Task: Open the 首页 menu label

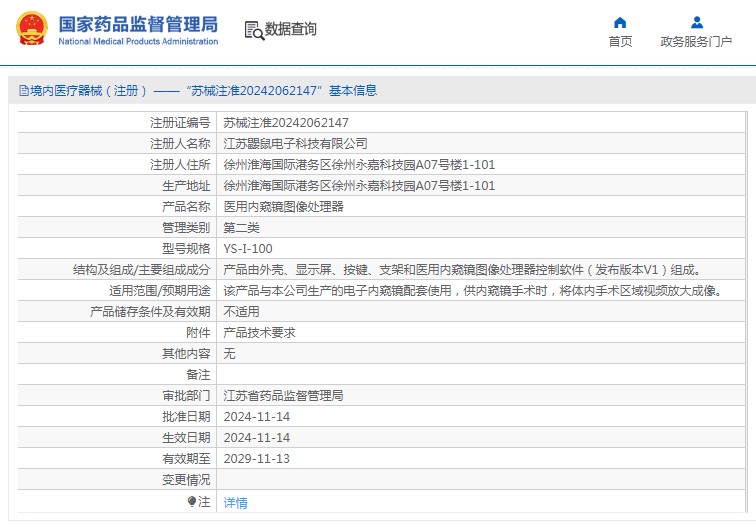Action: [620, 41]
